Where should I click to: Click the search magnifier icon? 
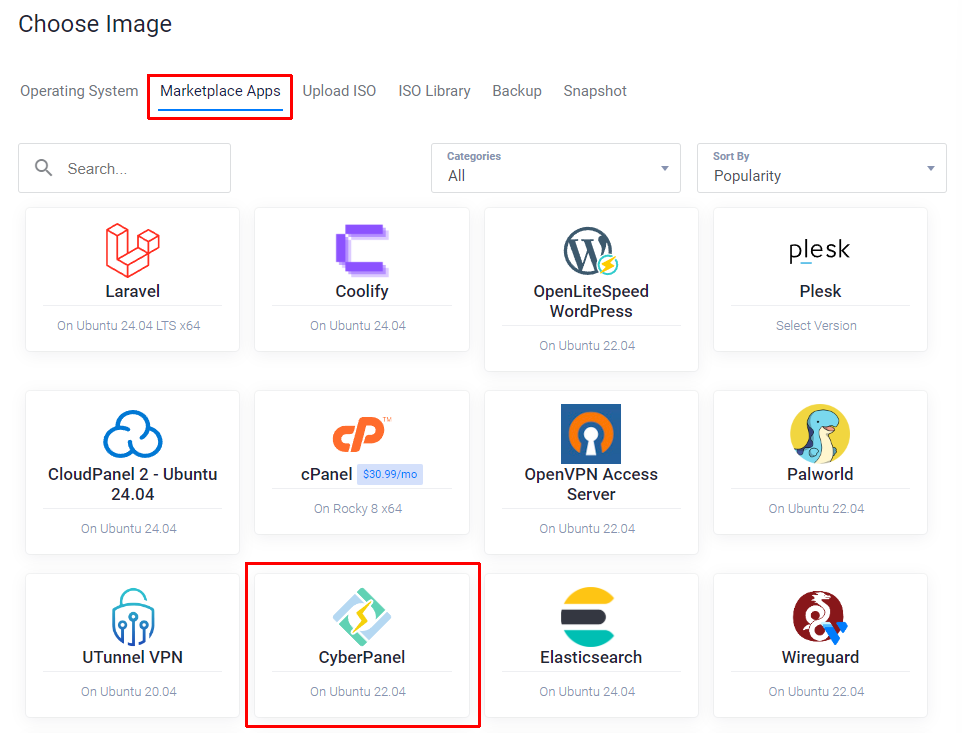[44, 167]
